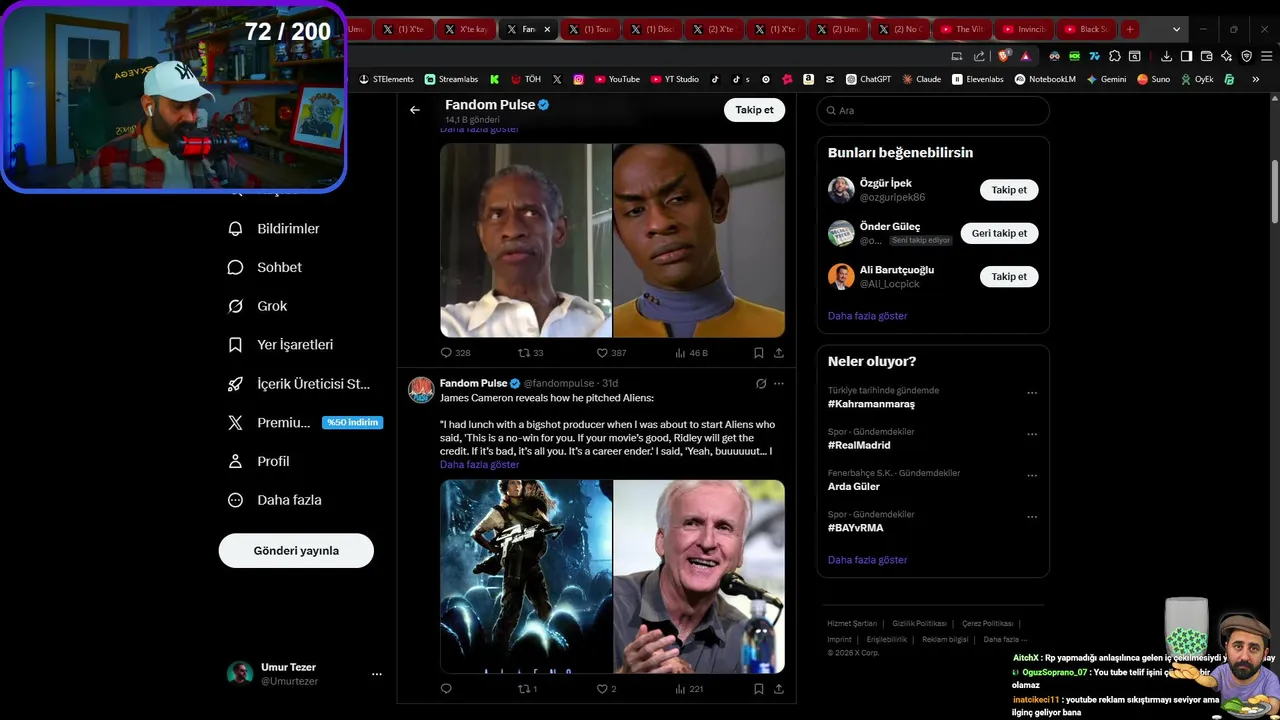Go to Profil page
This screenshot has width=1280, height=720.
click(259, 461)
